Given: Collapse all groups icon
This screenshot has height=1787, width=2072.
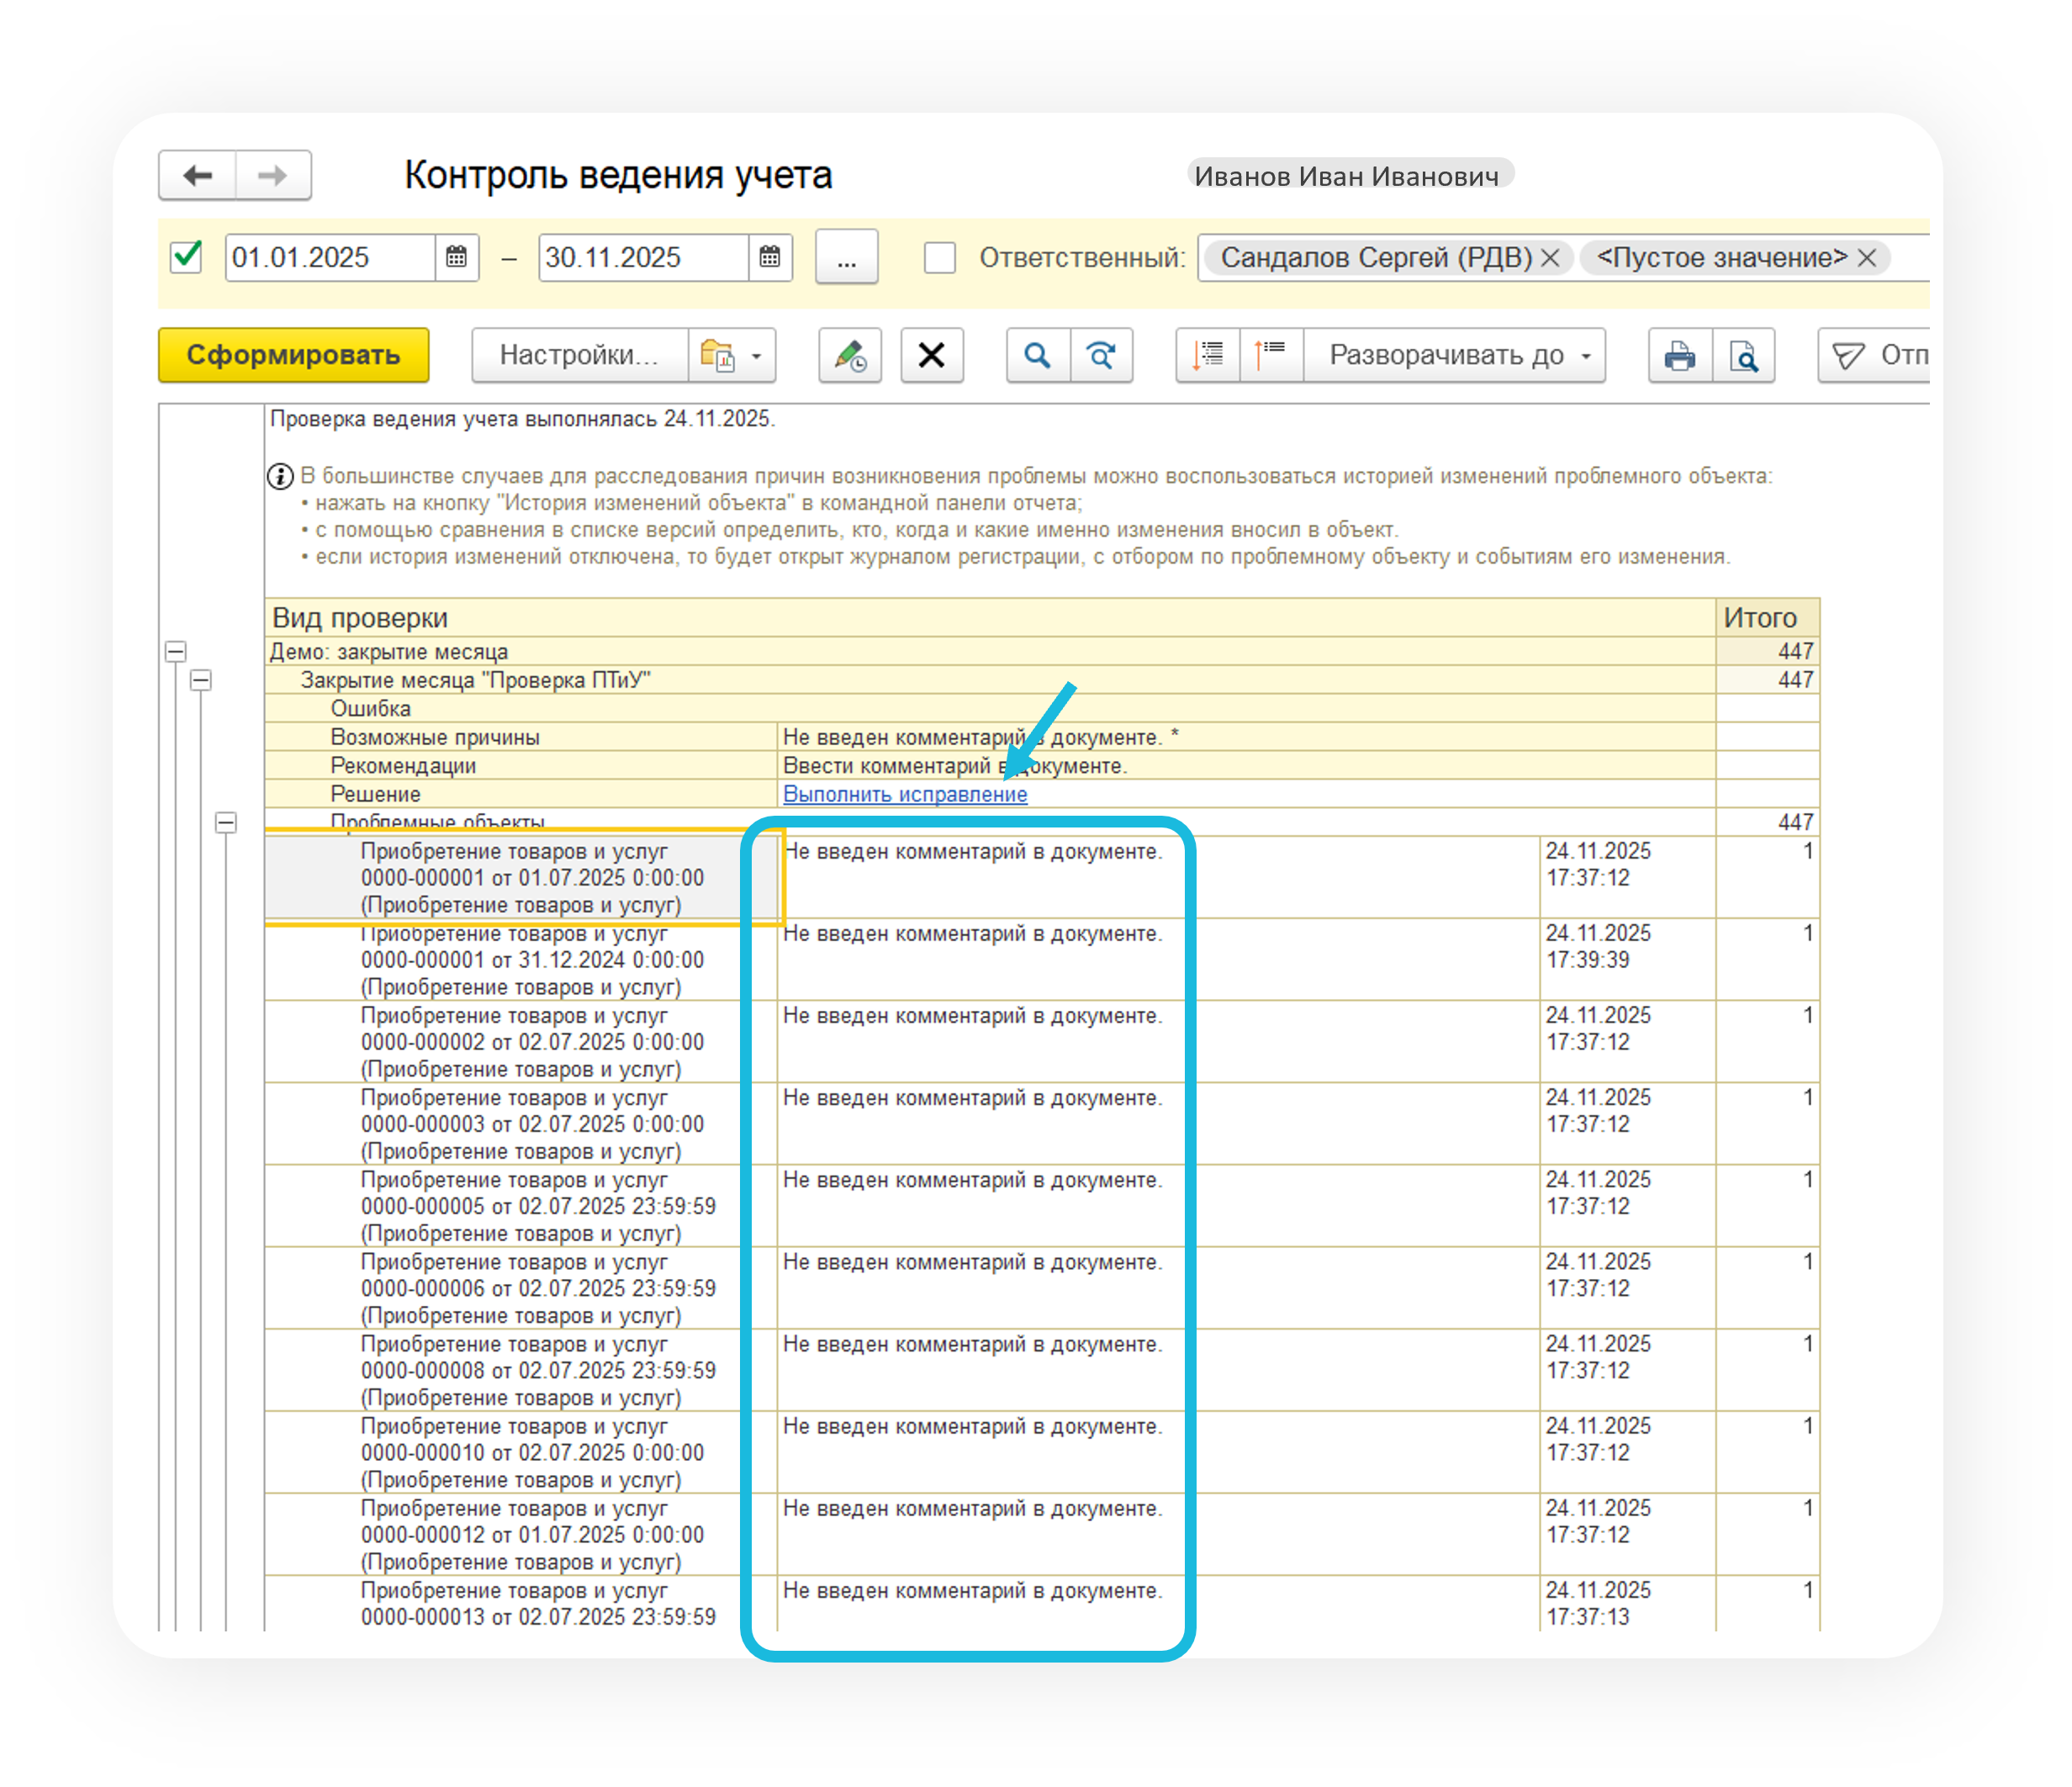Looking at the screenshot, I should point(1271,355).
